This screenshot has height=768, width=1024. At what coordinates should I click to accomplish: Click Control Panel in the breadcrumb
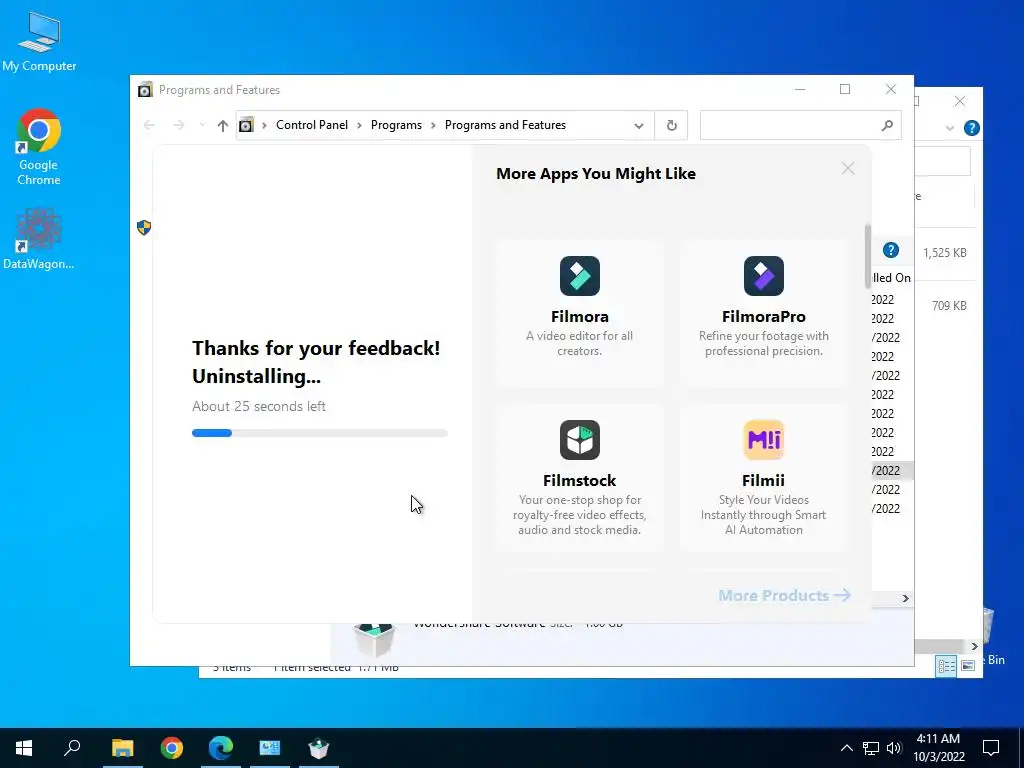[312, 125]
